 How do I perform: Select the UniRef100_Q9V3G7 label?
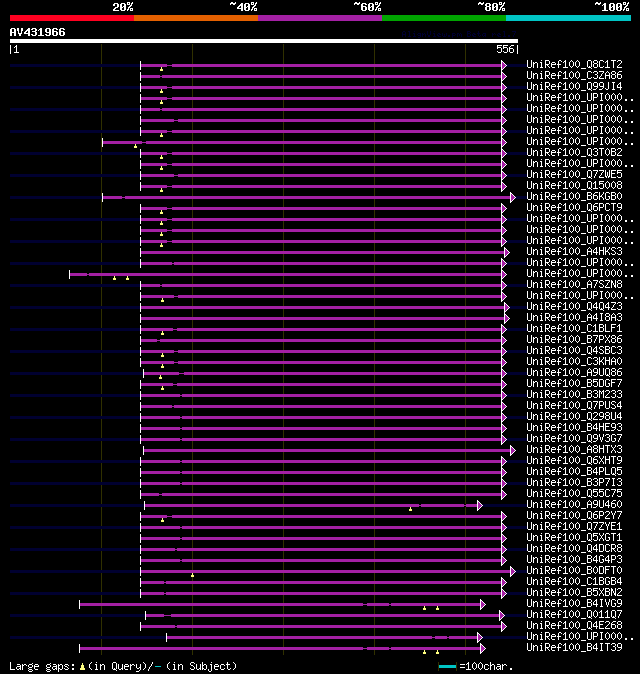574,438
